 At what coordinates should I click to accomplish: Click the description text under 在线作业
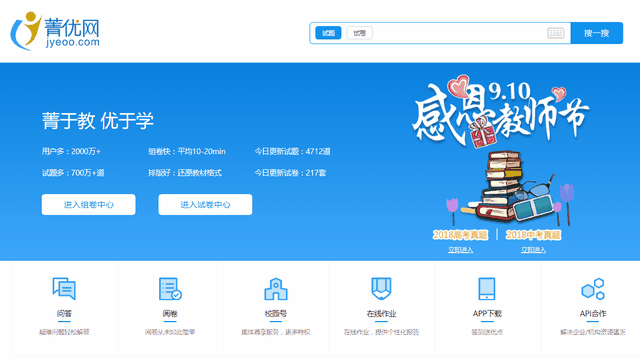tap(381, 332)
